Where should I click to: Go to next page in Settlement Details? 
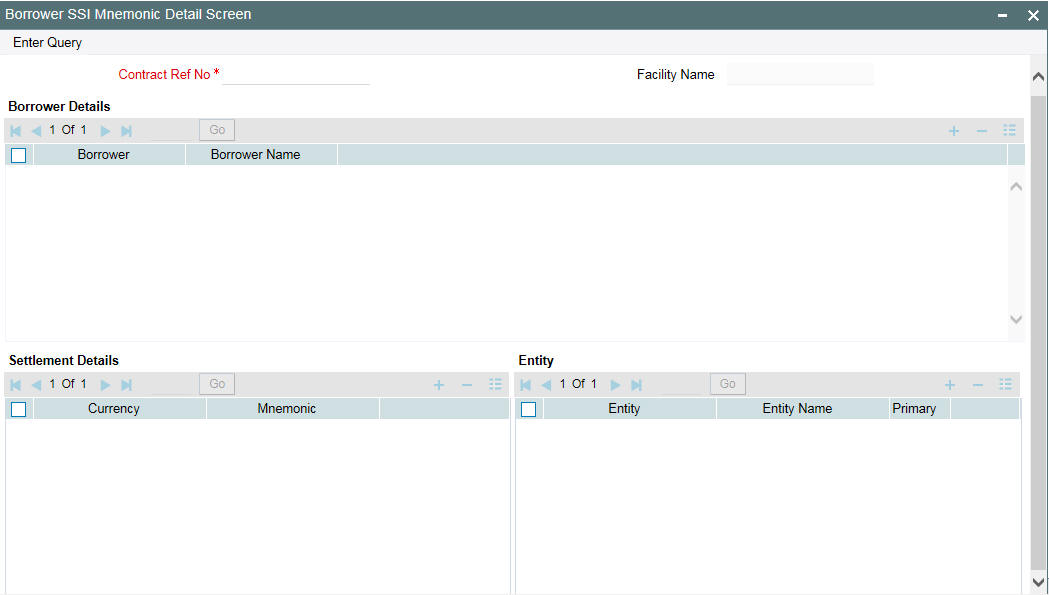click(x=105, y=384)
